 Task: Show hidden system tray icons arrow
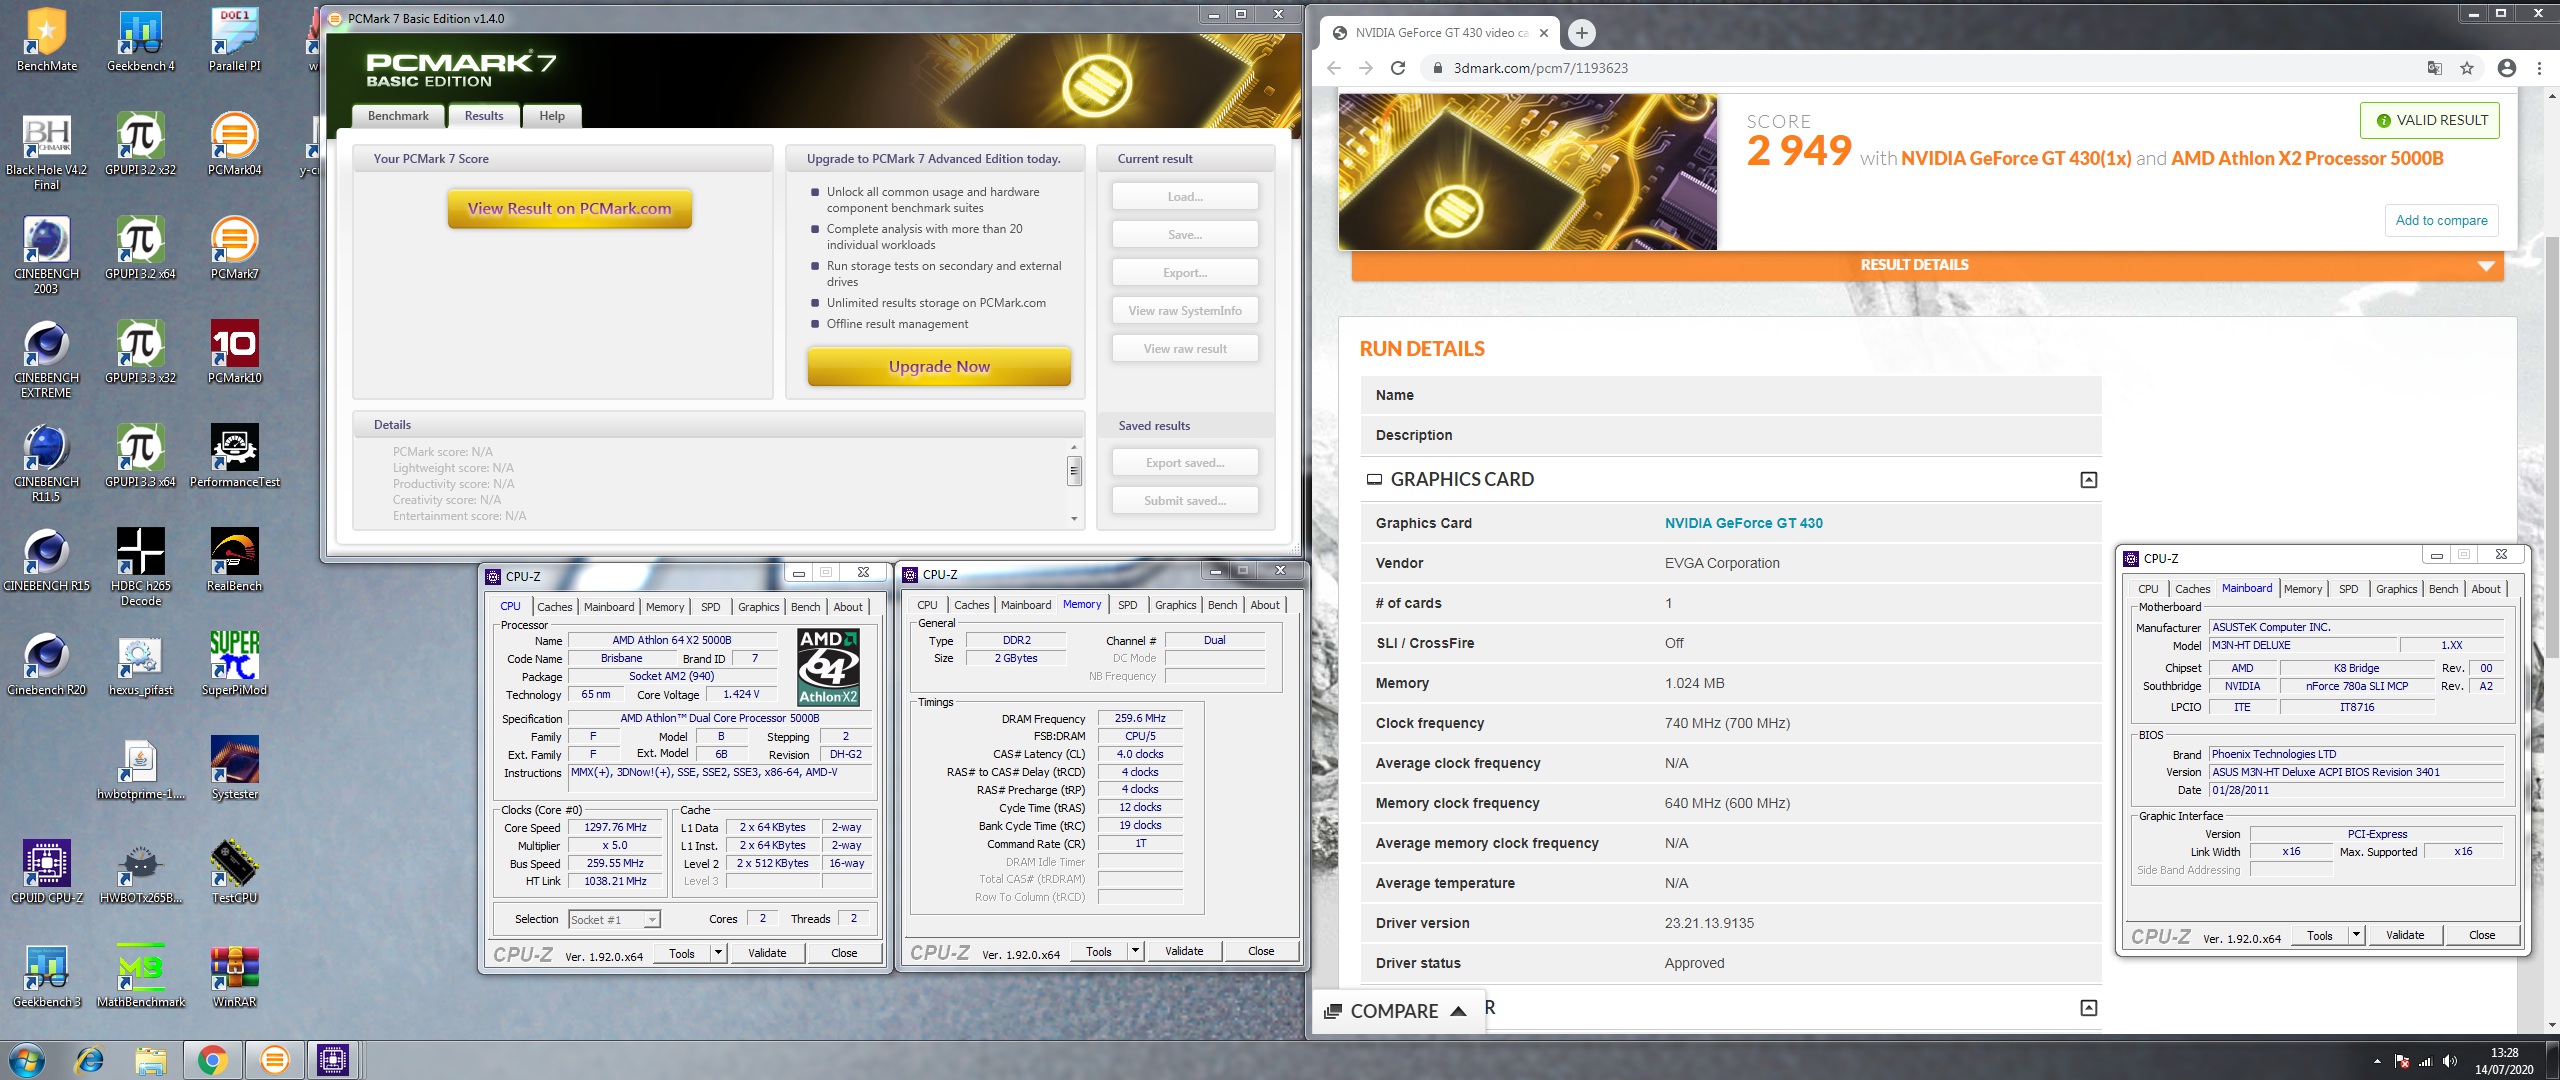[2377, 1061]
